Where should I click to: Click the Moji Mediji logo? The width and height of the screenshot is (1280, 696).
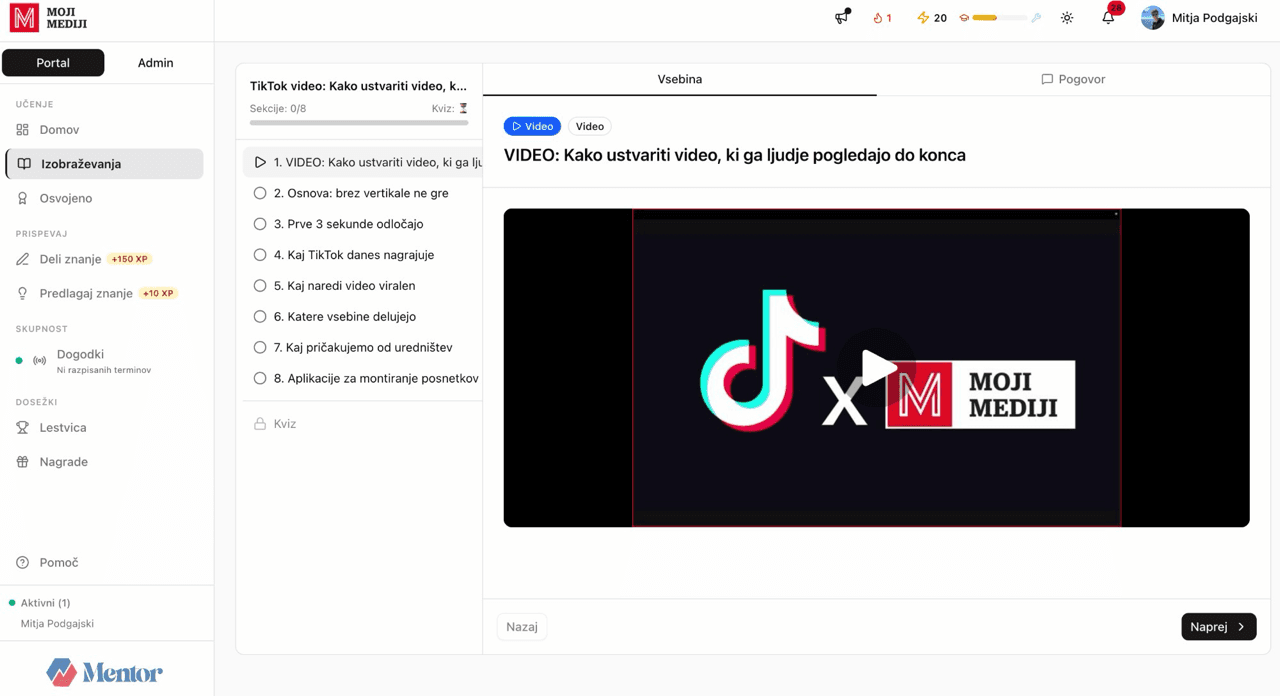tap(49, 18)
